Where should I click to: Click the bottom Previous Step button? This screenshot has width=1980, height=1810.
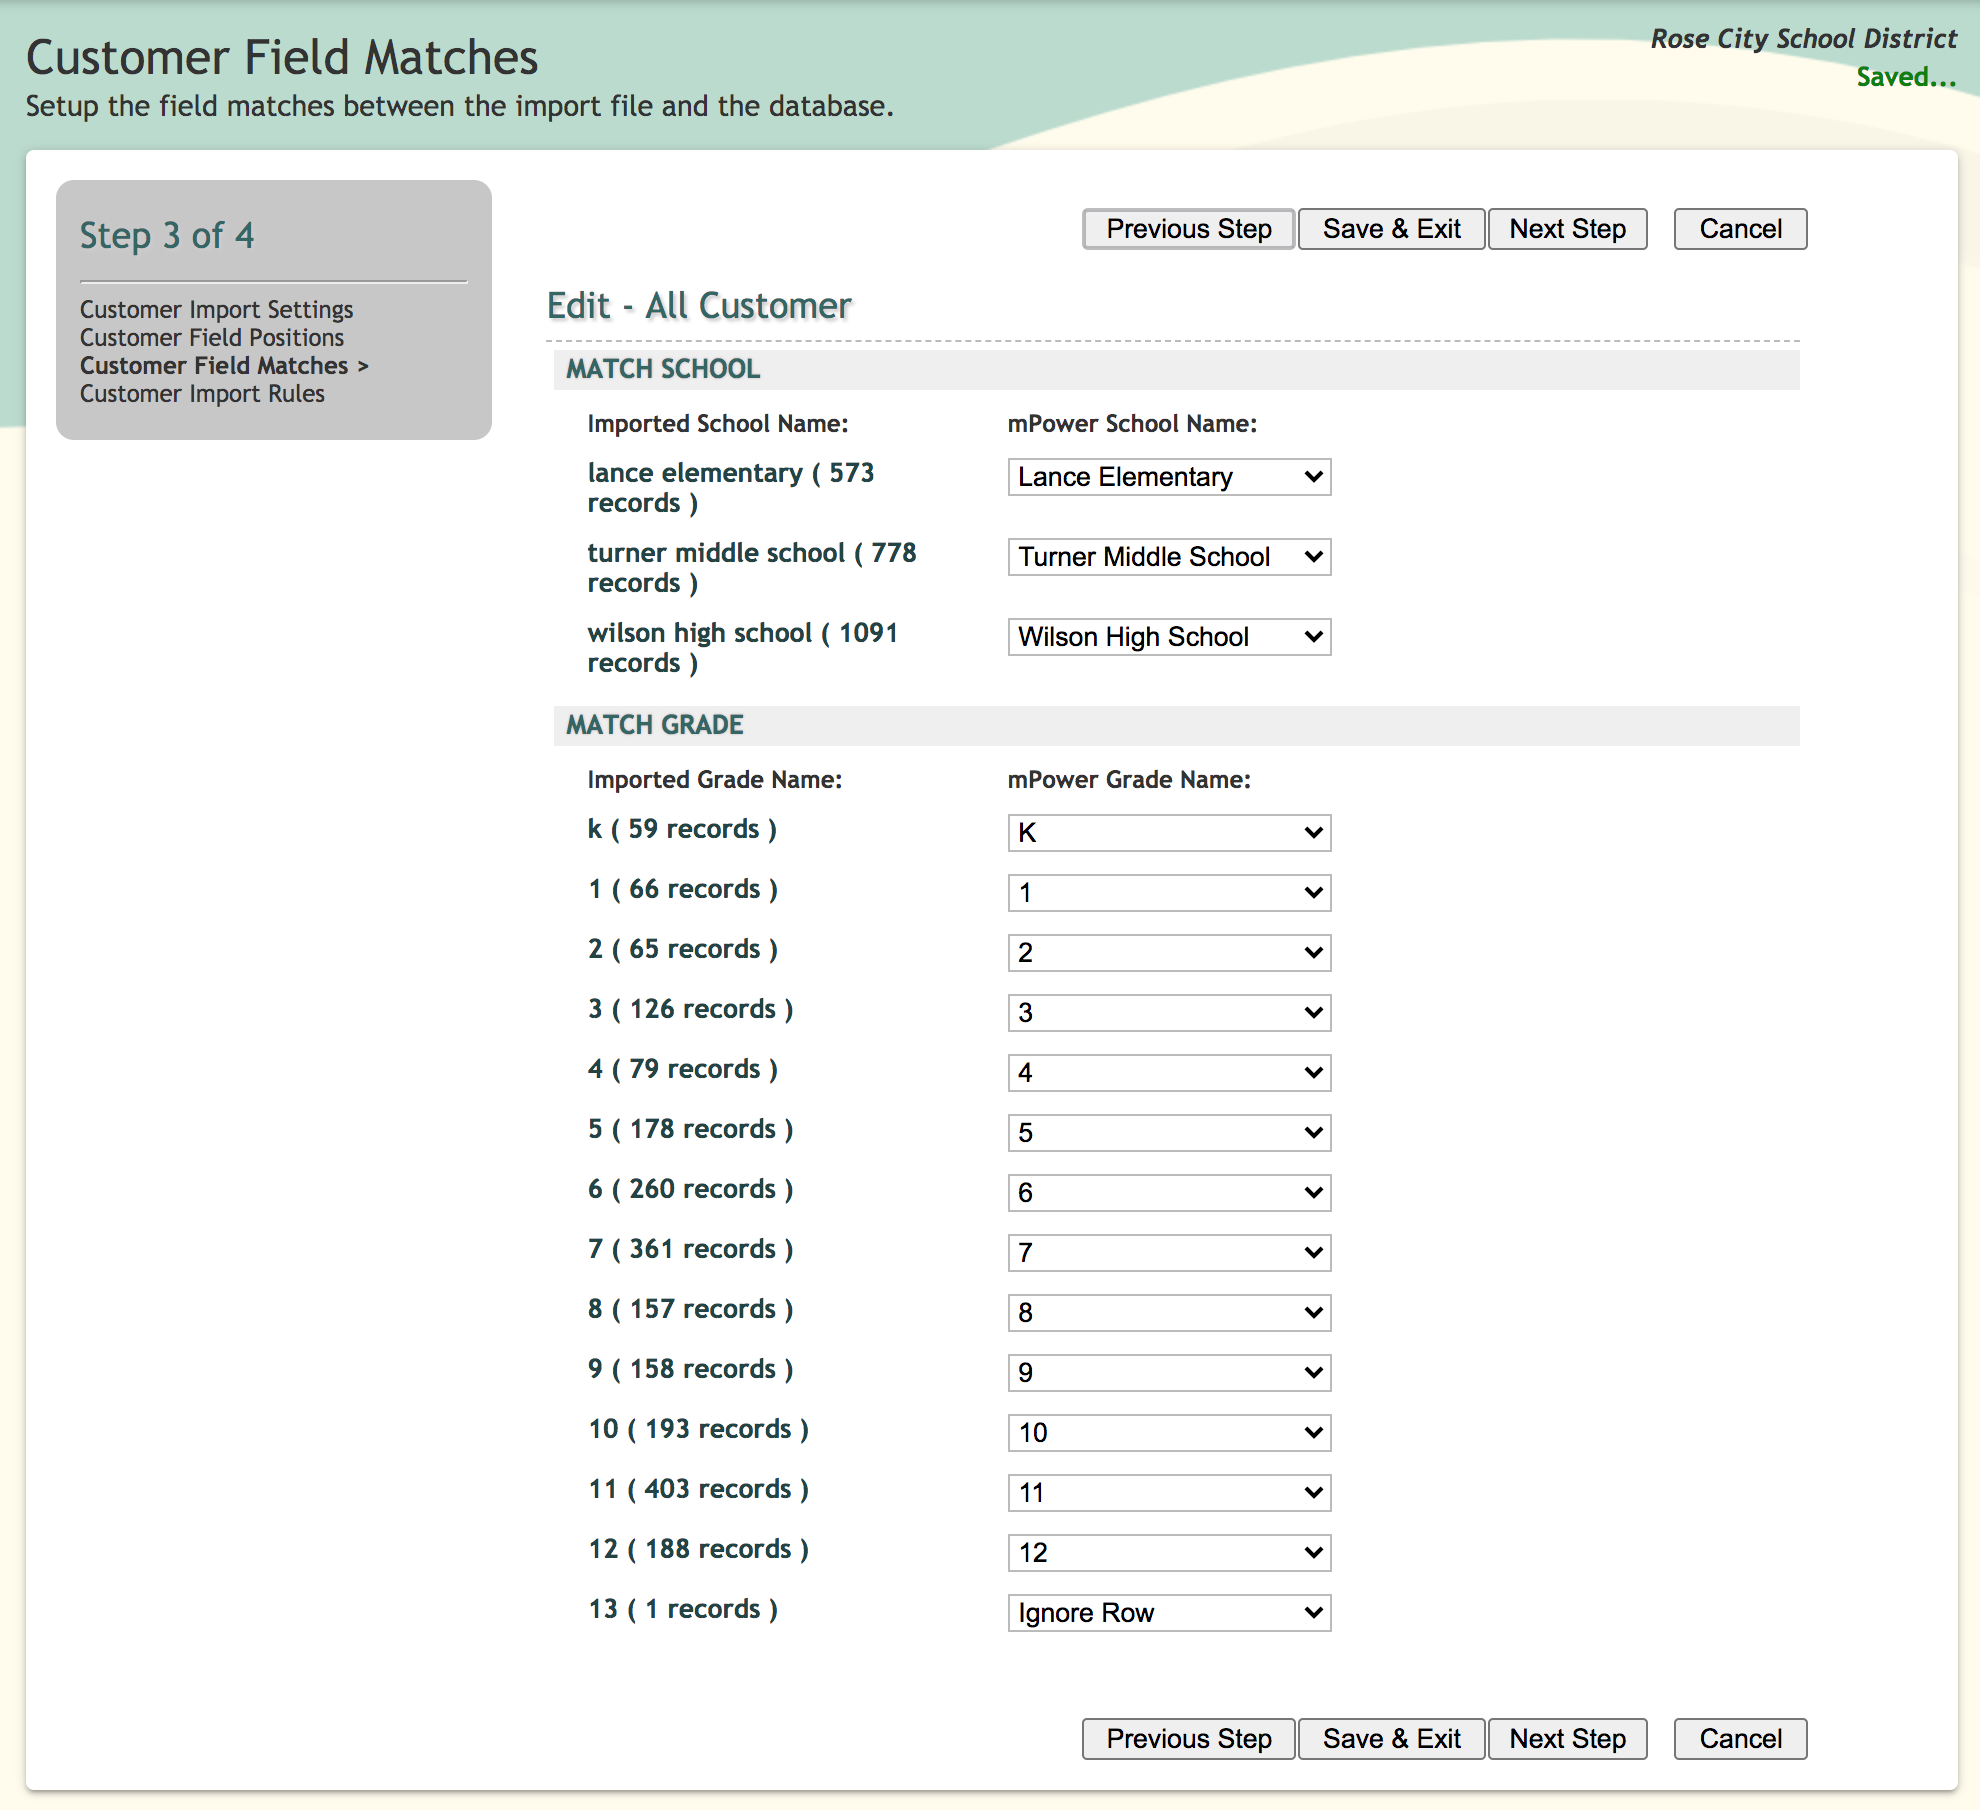(x=1188, y=1739)
